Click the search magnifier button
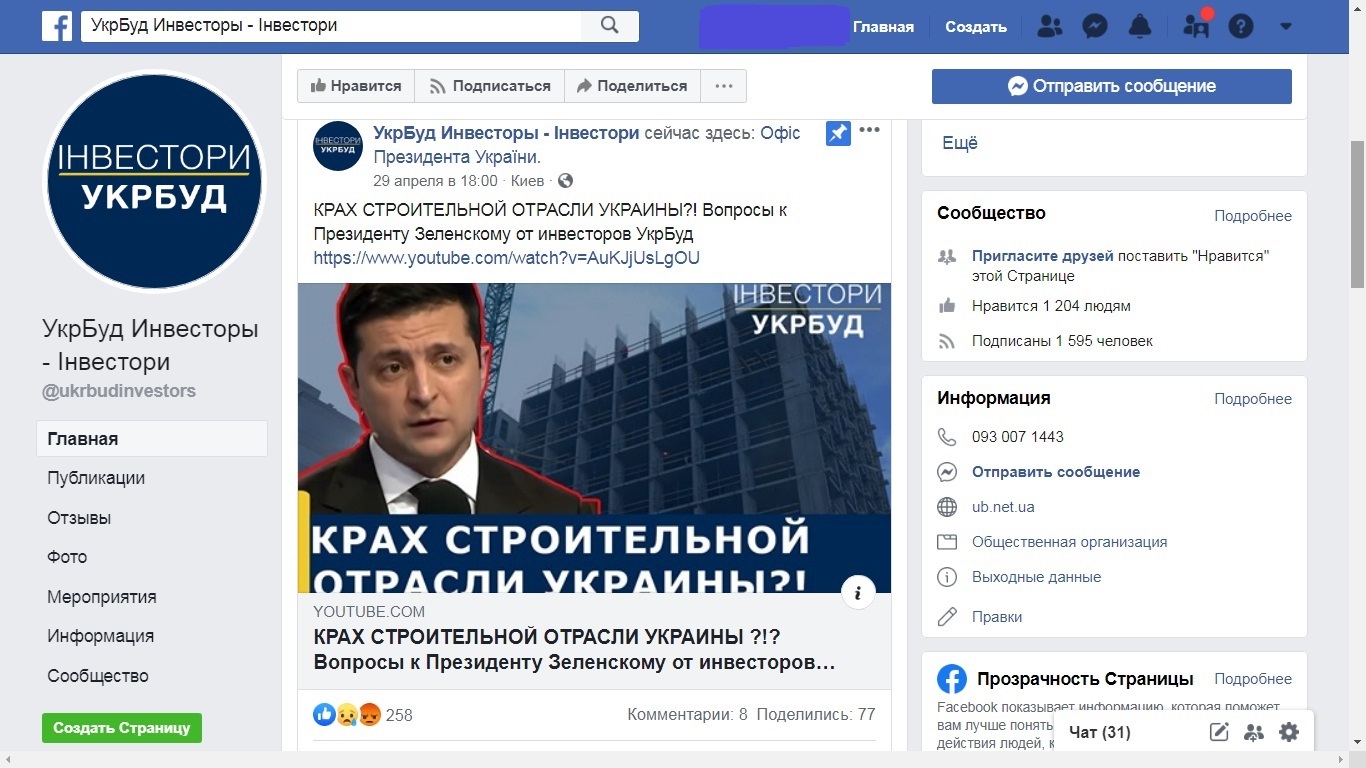 point(610,26)
